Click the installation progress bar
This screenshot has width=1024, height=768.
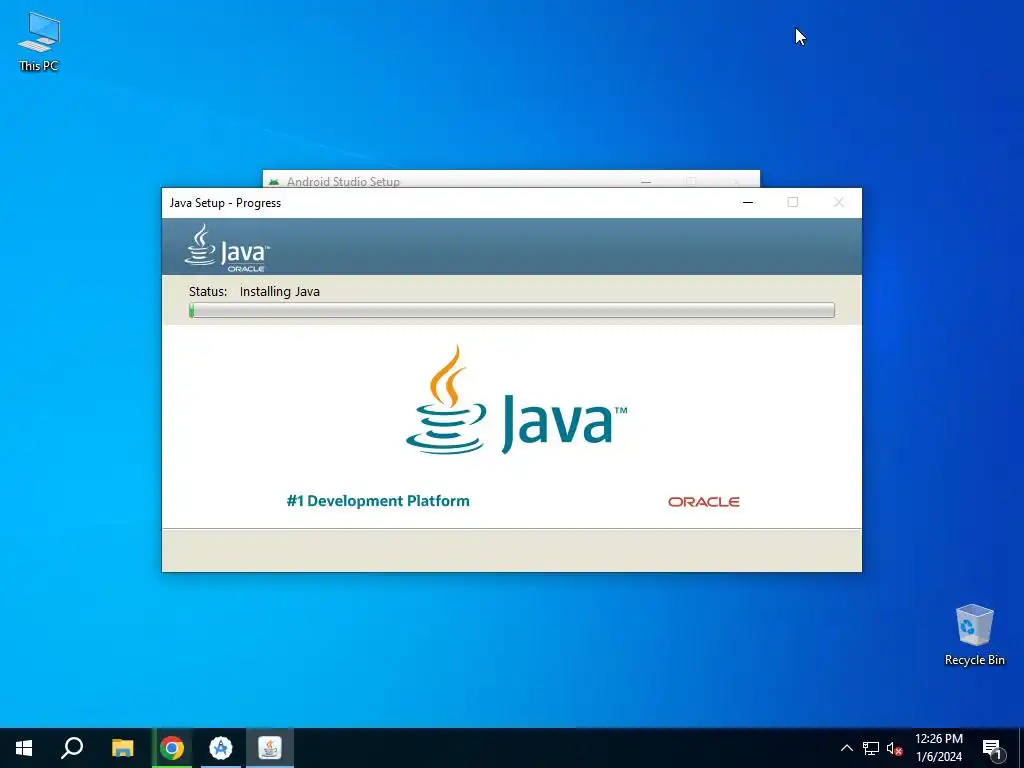512,310
